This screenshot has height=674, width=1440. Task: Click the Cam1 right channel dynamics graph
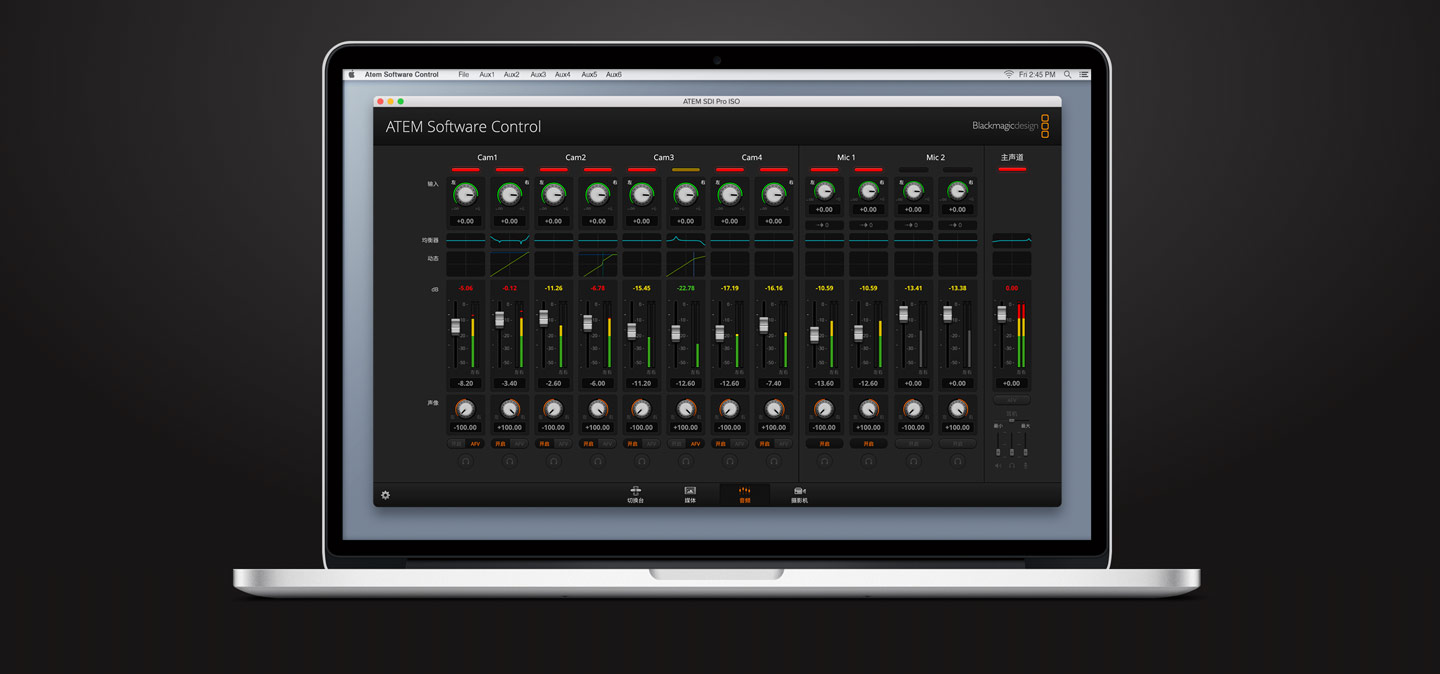(x=509, y=264)
